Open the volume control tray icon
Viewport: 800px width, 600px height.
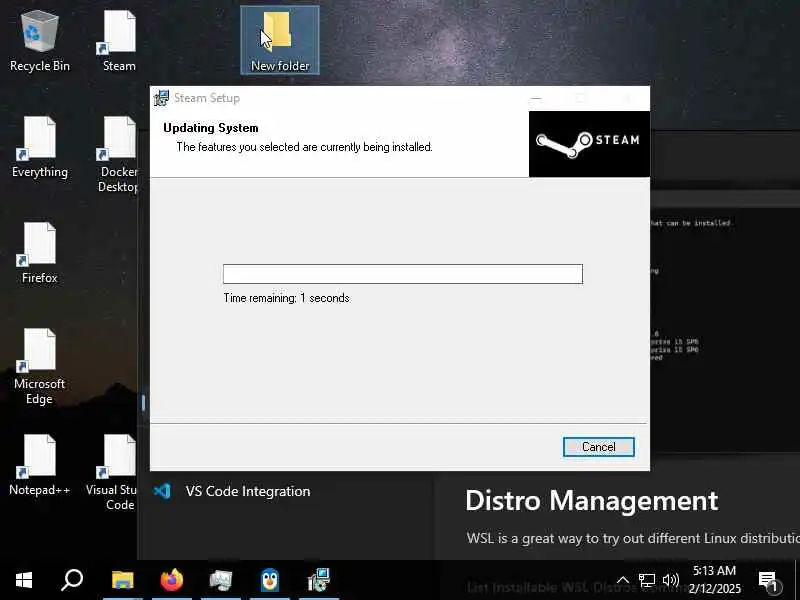click(x=670, y=580)
